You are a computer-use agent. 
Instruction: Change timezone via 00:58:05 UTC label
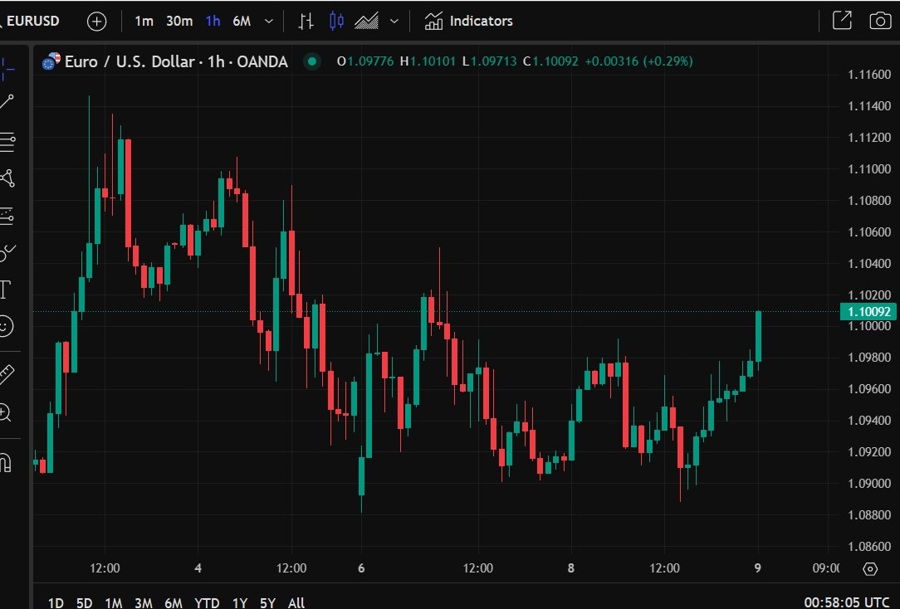[846, 603]
